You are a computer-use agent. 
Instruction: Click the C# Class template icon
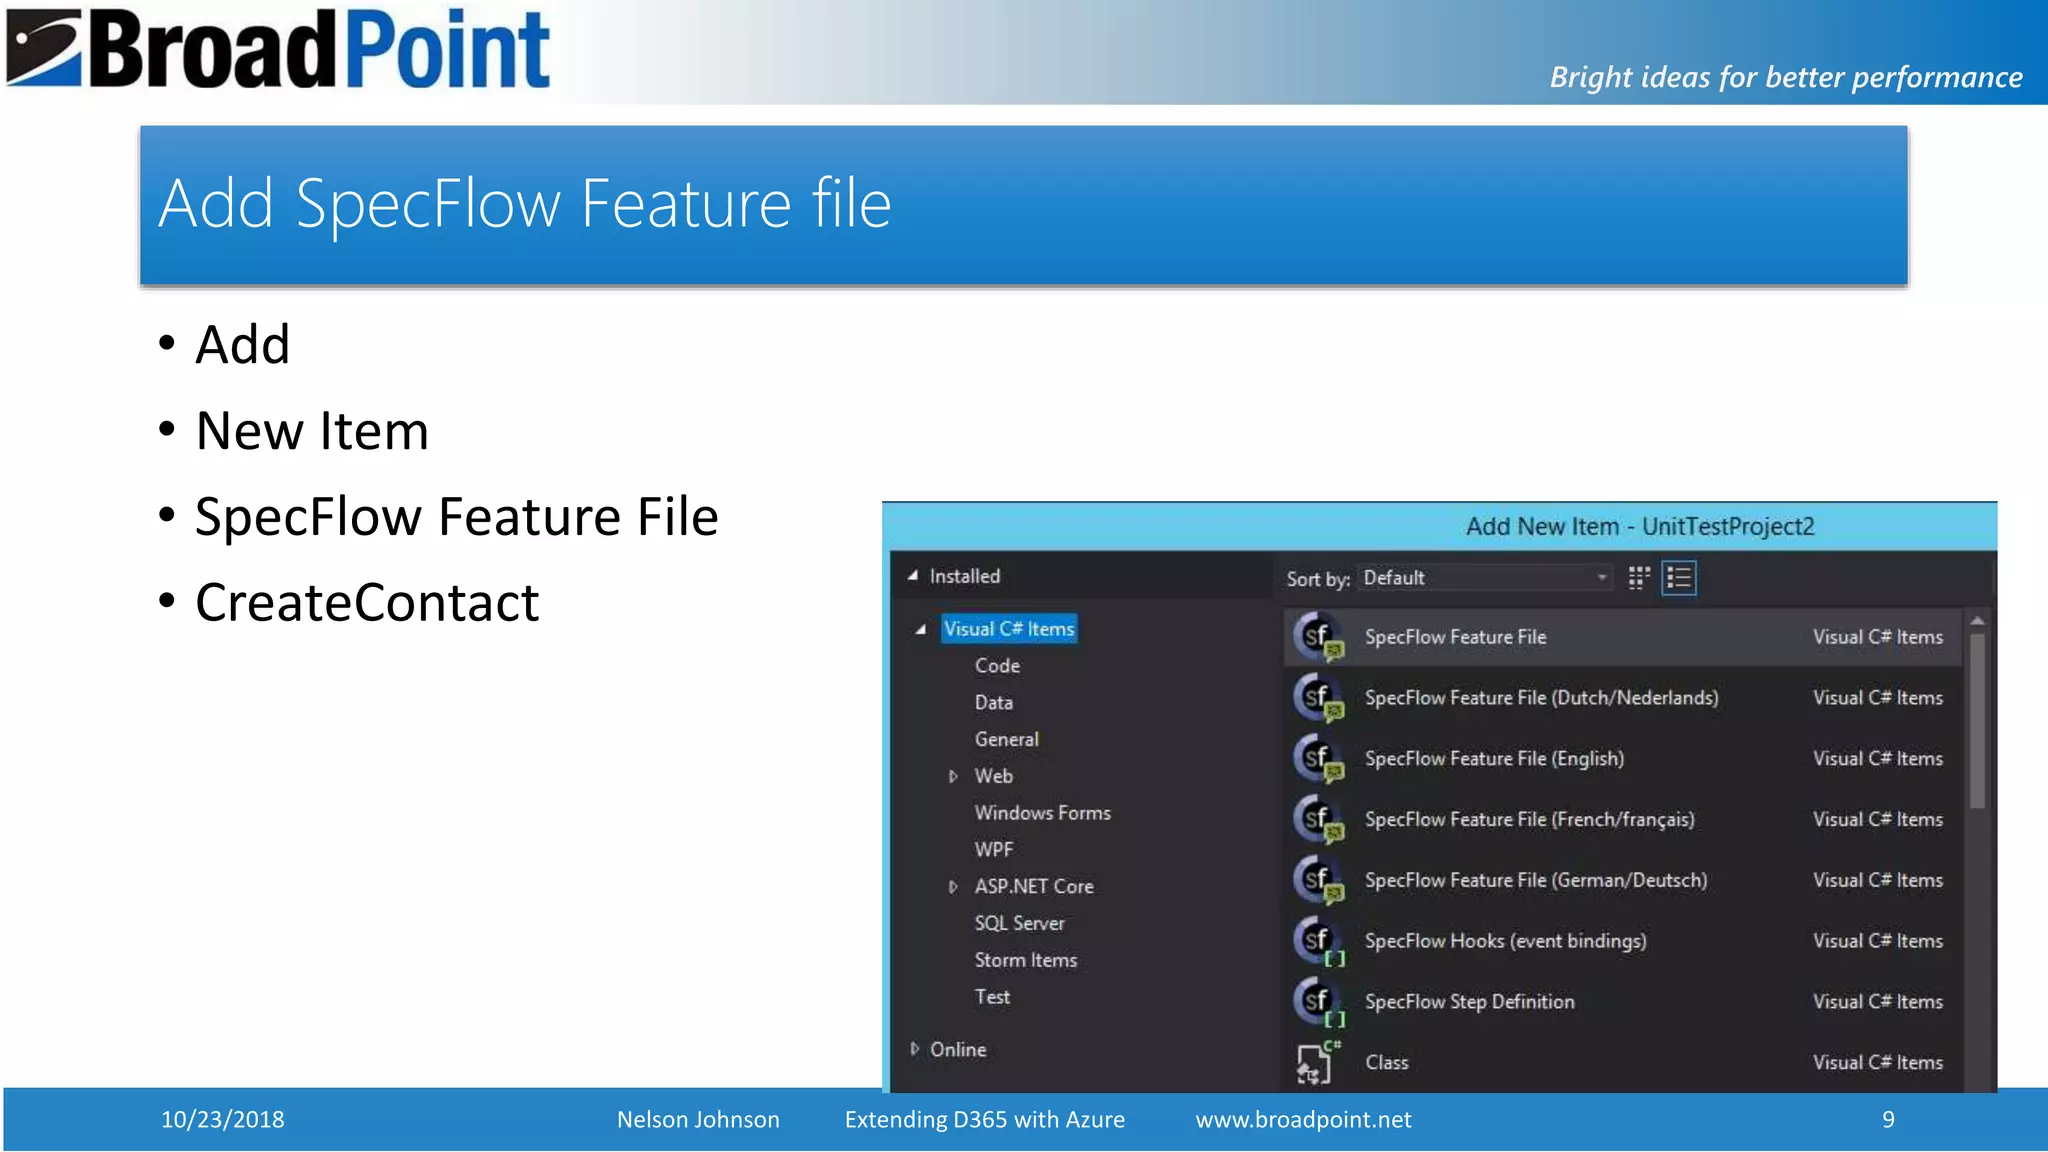tap(1318, 1062)
